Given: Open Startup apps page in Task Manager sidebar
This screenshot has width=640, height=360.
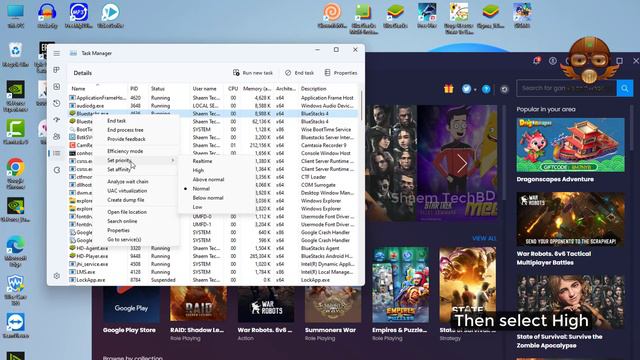Looking at the screenshot, I should click(x=56, y=120).
